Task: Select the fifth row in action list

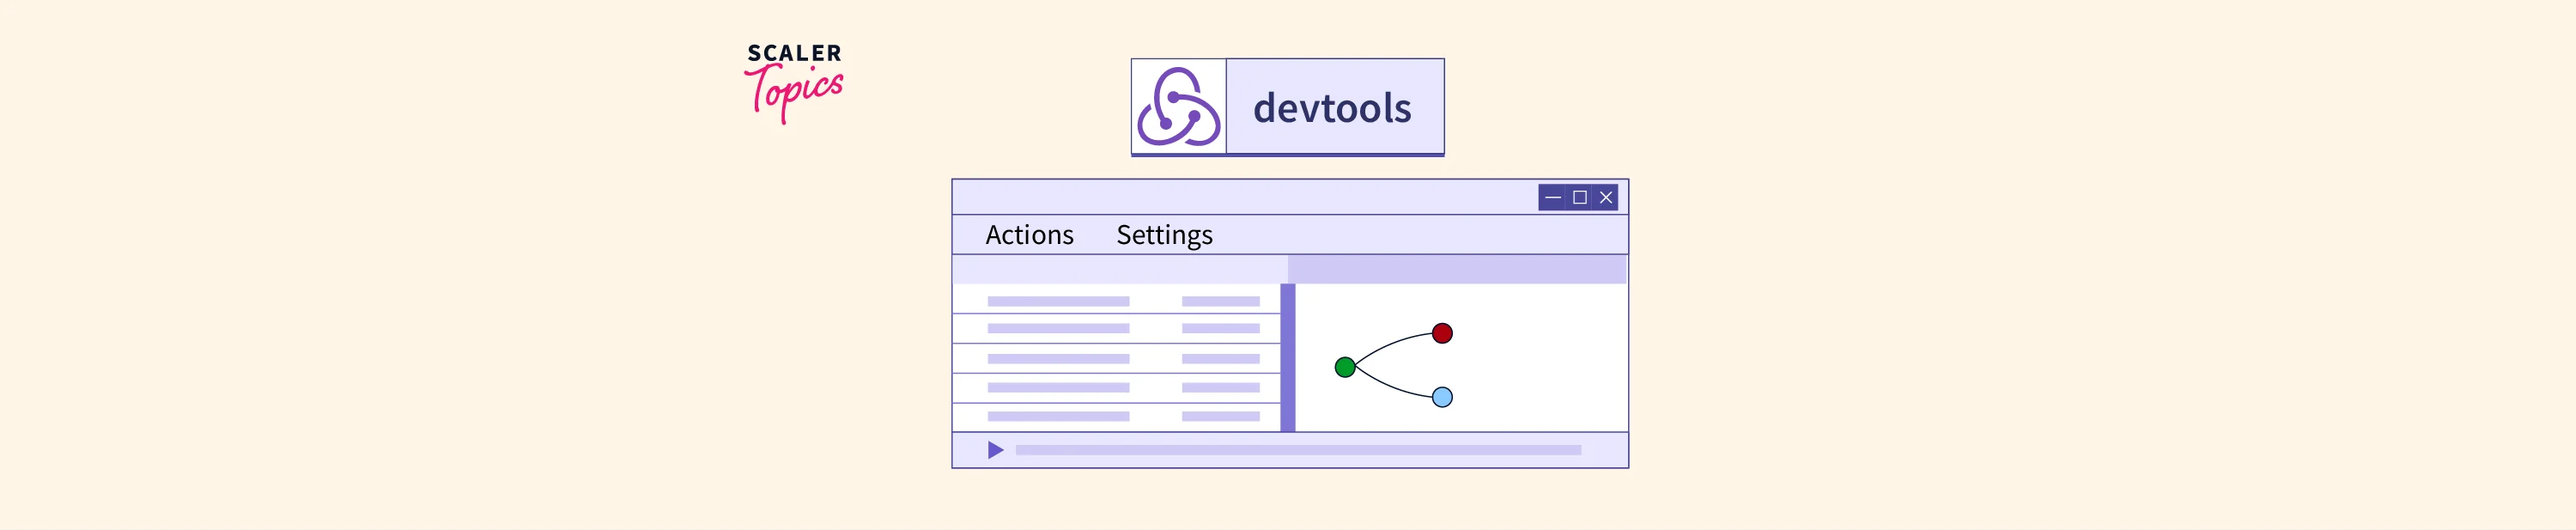Action: point(1116,416)
